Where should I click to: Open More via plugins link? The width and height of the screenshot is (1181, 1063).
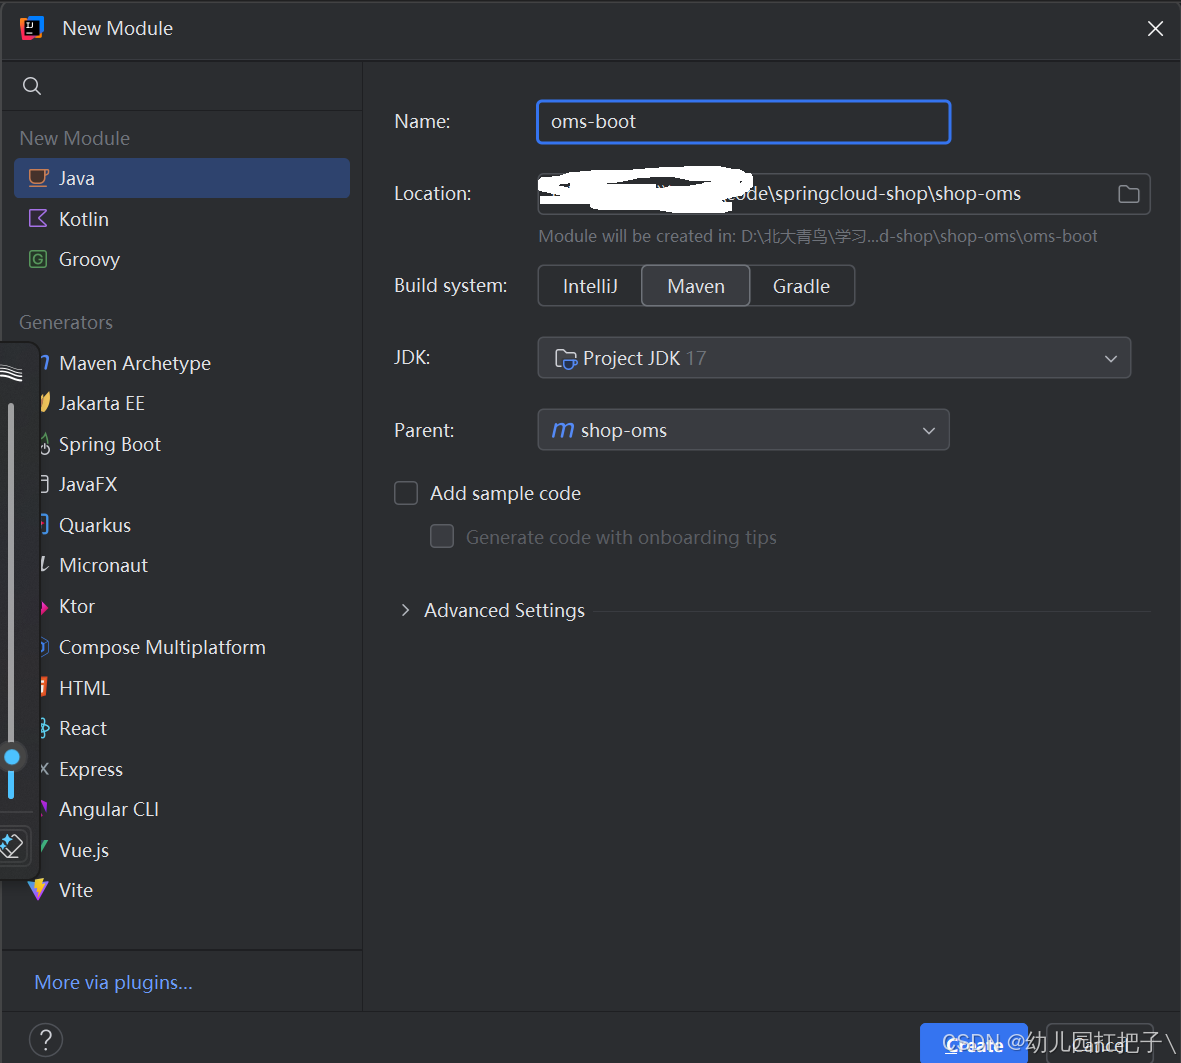tap(114, 982)
